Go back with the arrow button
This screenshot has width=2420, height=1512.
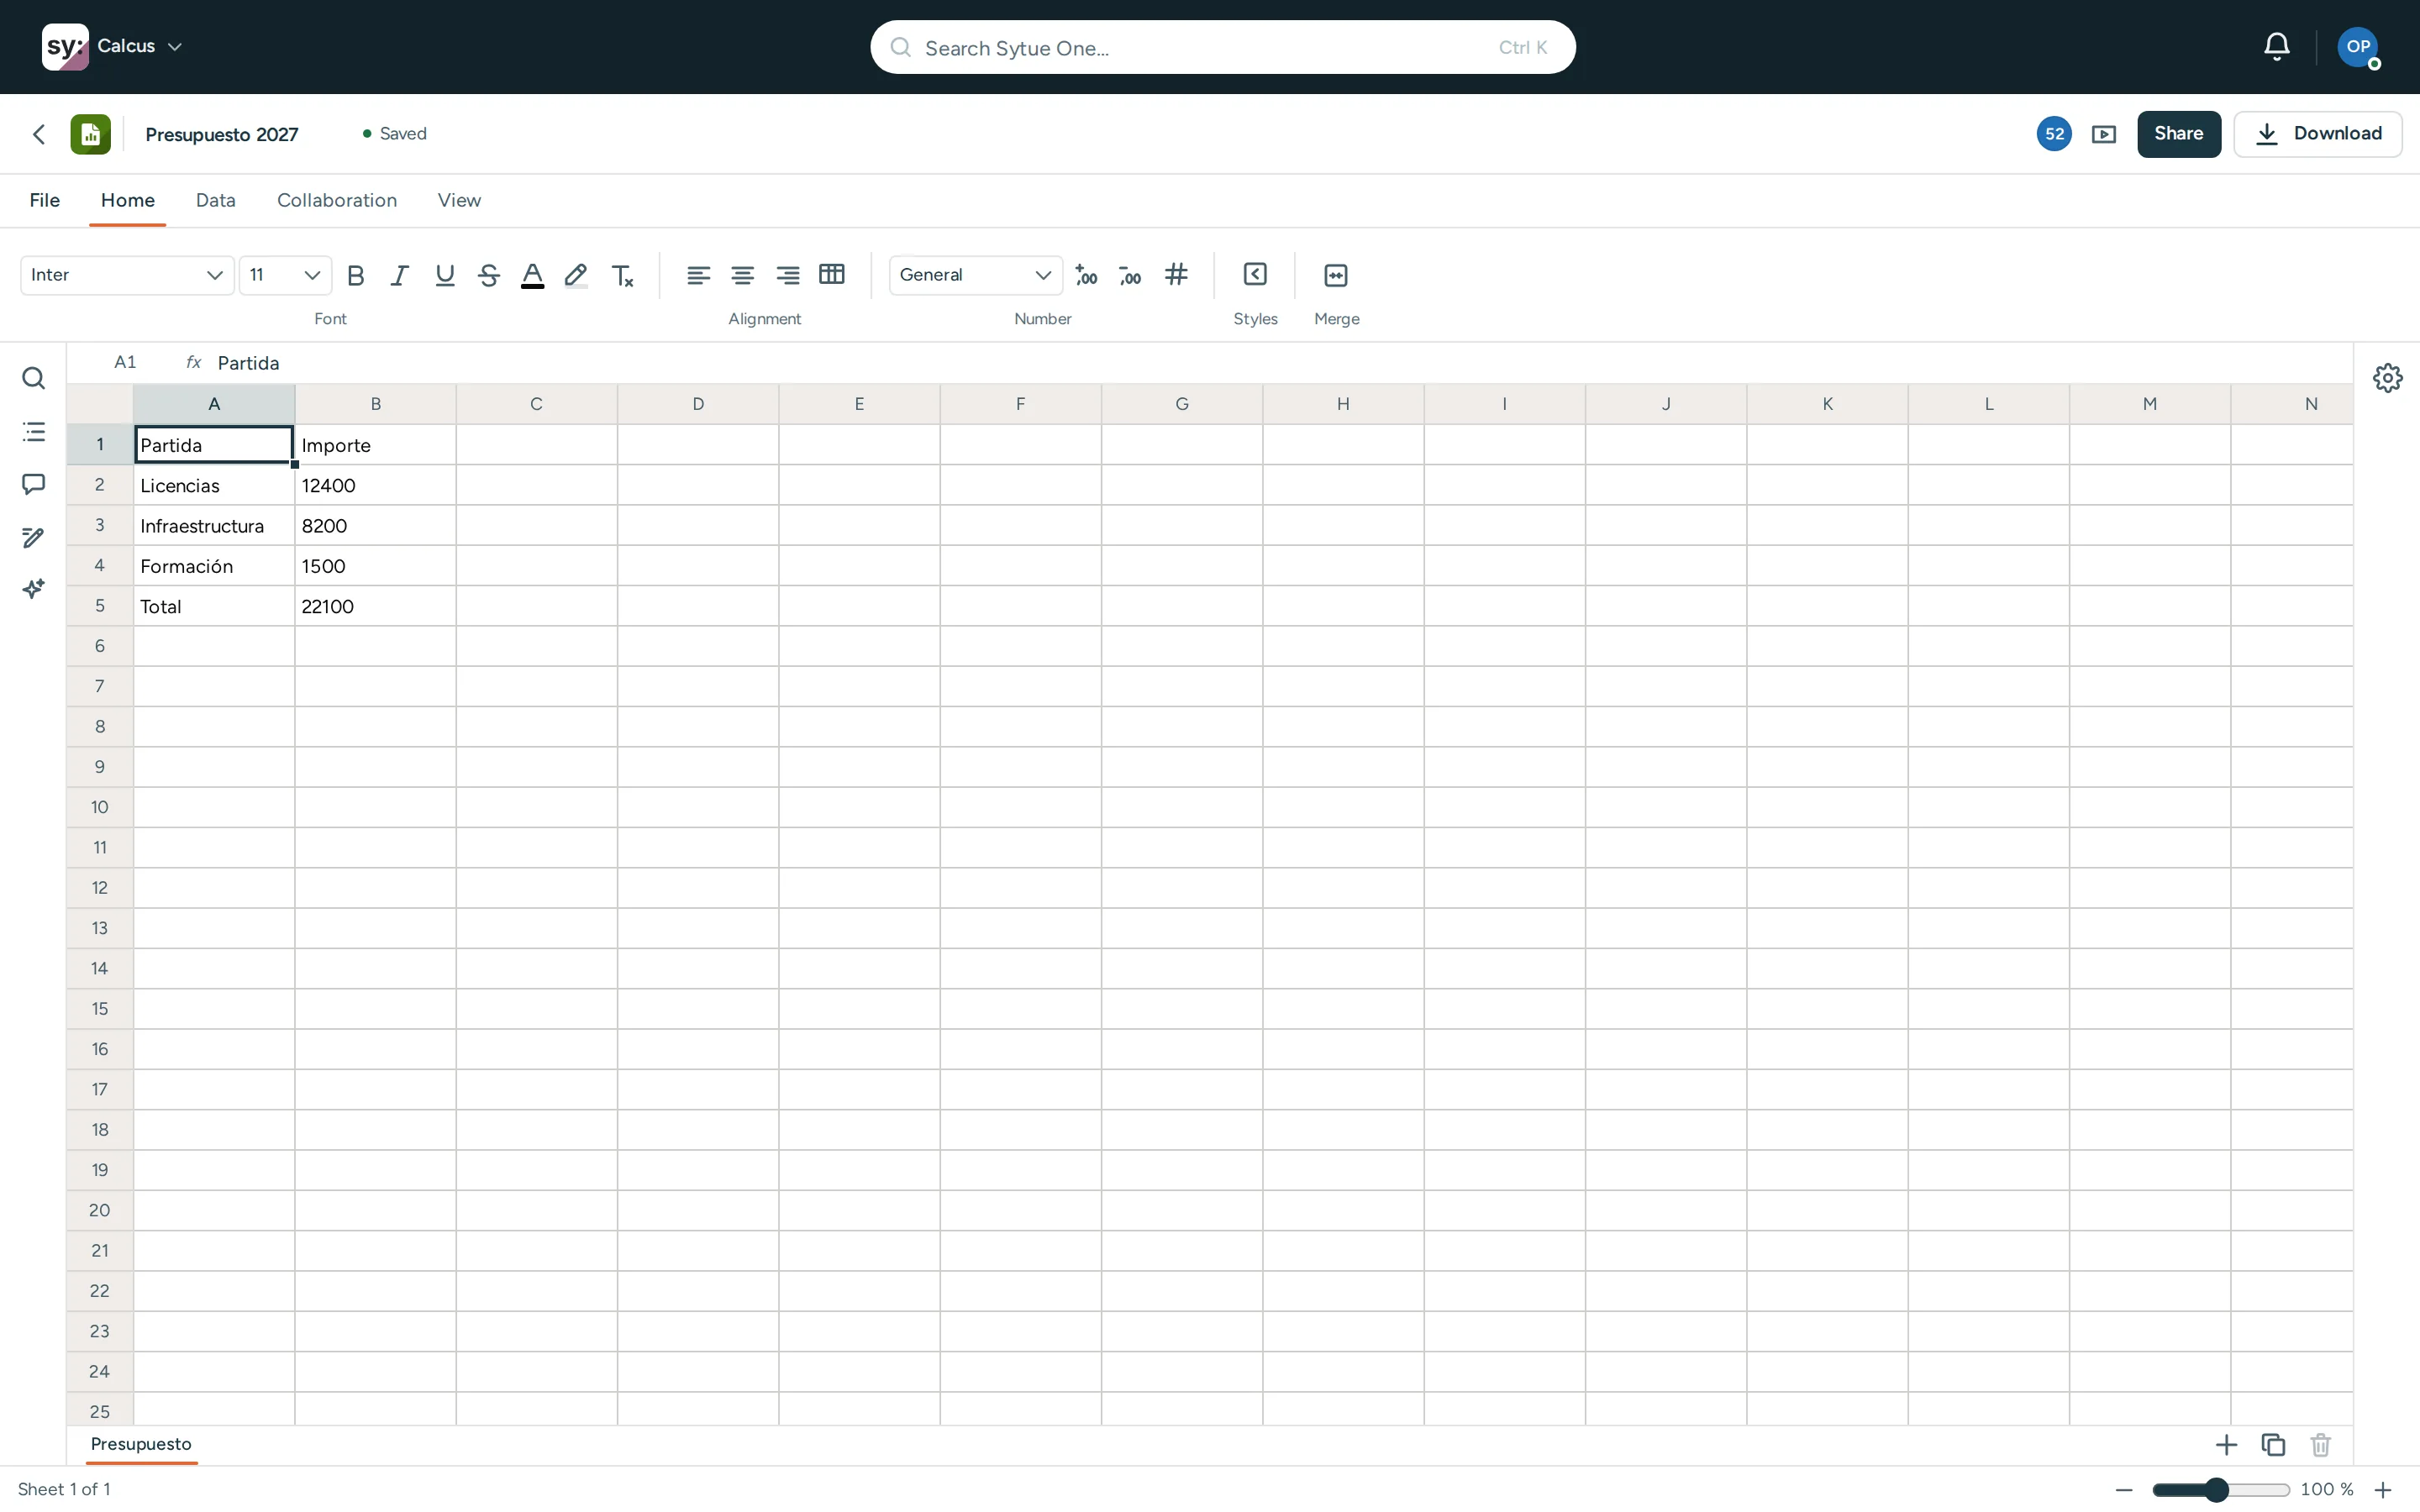coord(39,134)
